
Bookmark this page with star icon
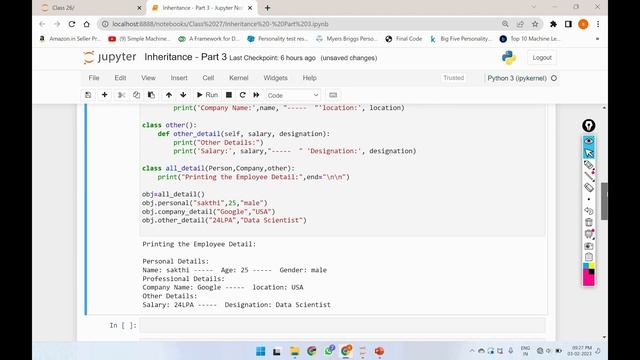[535, 24]
